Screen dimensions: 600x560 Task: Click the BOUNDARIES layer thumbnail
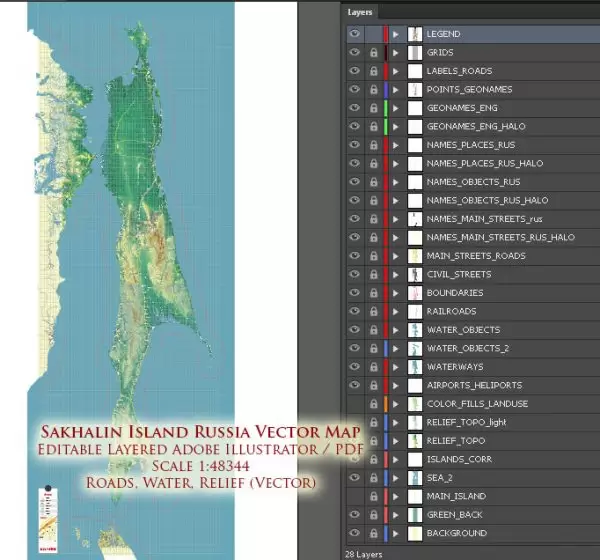[415, 293]
